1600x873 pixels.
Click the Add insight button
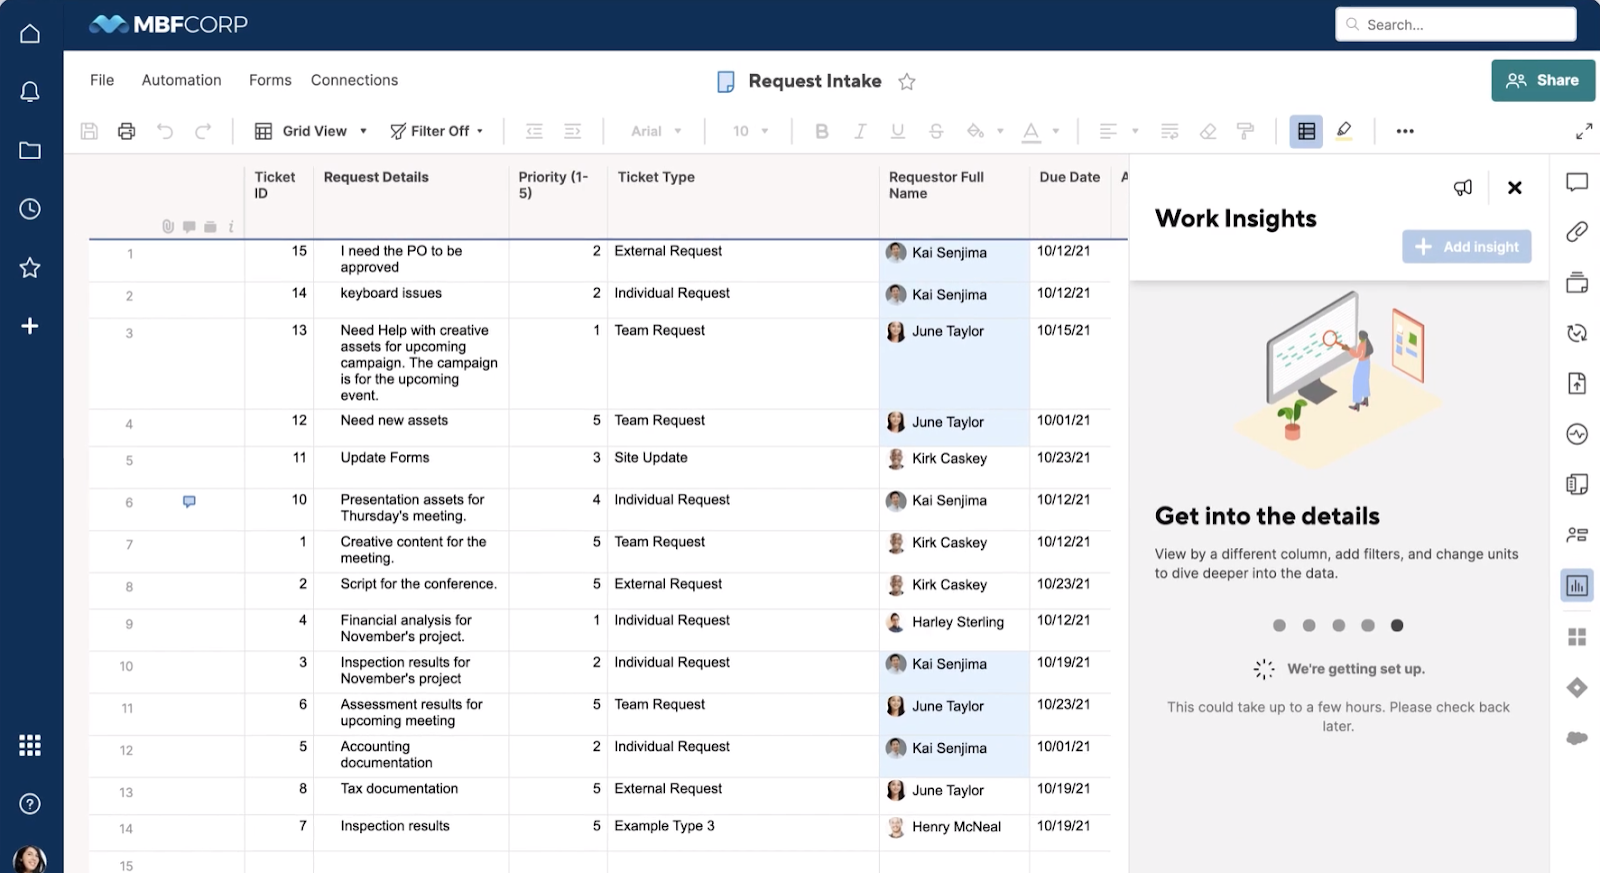tap(1466, 247)
